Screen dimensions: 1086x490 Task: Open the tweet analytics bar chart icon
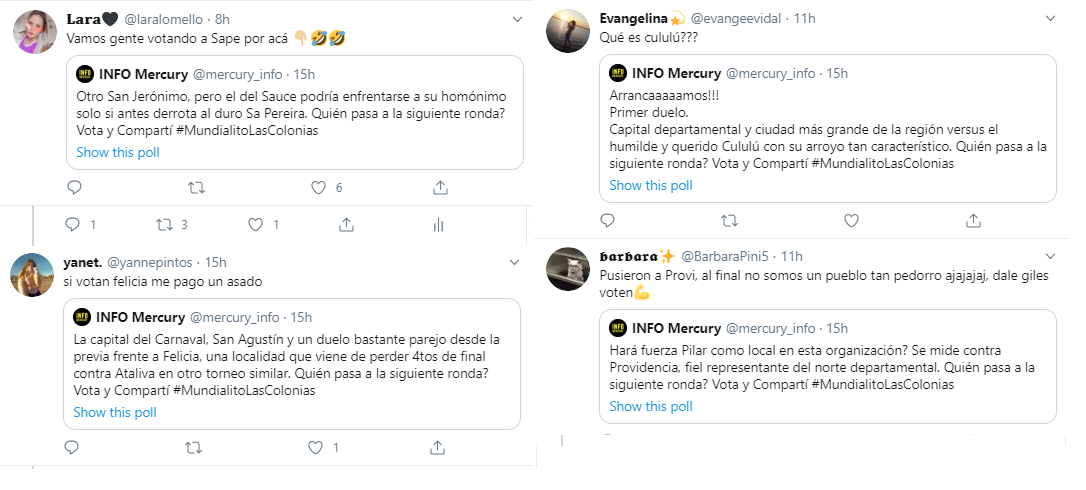pos(438,224)
